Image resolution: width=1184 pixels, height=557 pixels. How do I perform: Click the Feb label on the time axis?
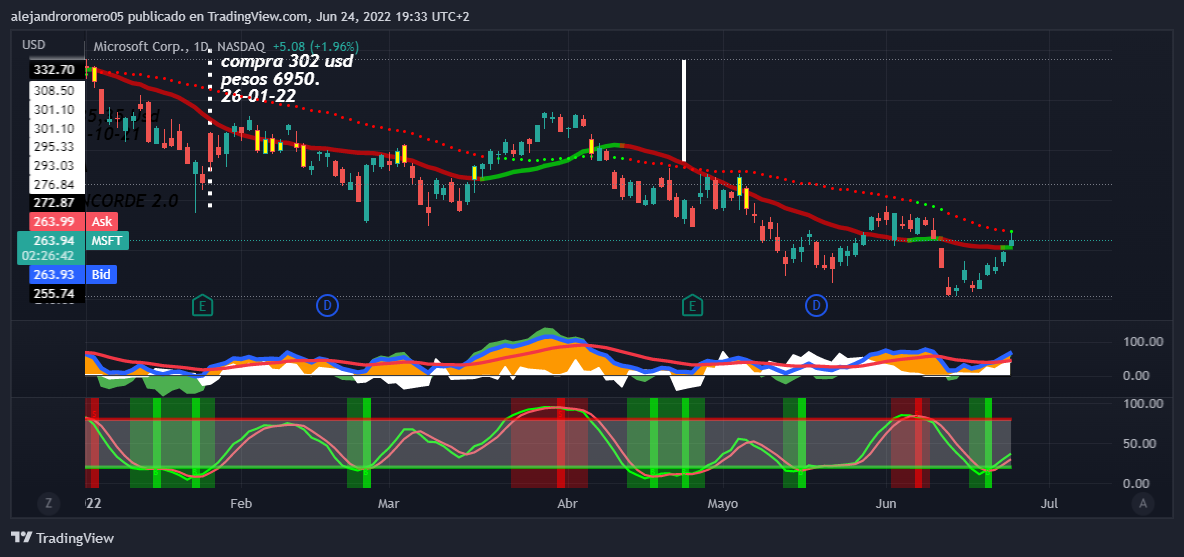tap(239, 503)
